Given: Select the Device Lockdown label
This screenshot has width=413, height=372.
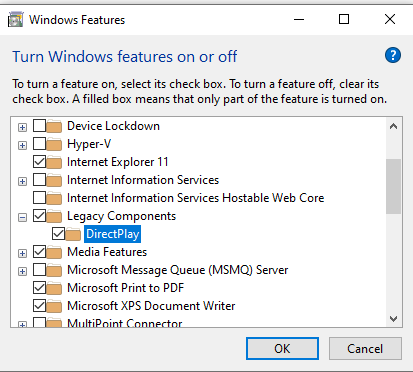Looking at the screenshot, I should [113, 126].
